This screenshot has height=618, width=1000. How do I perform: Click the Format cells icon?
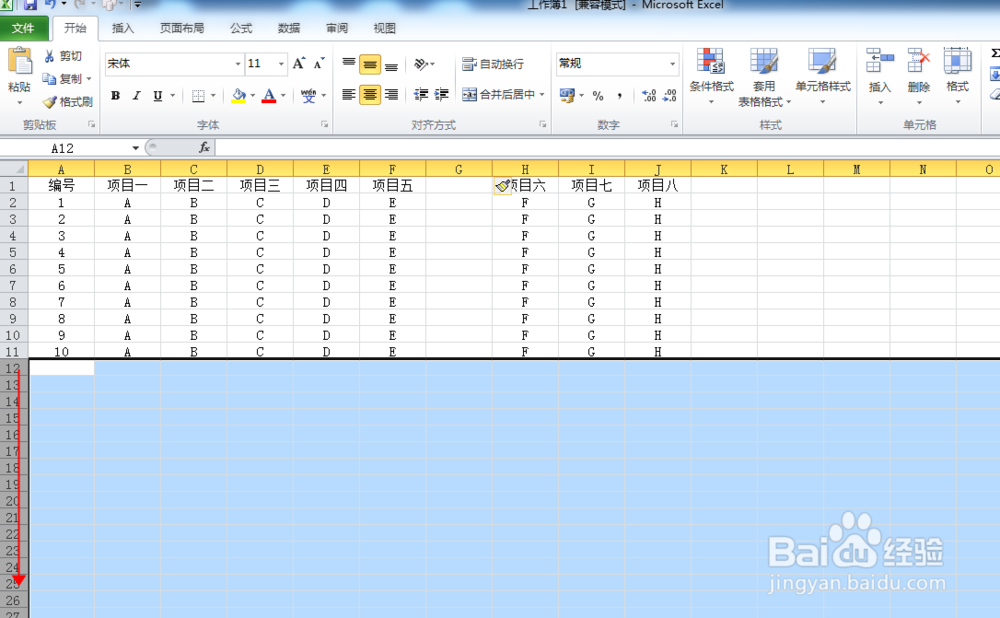tap(957, 62)
